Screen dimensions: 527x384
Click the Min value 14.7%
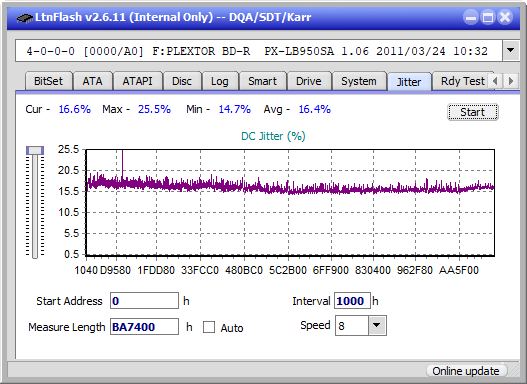tap(235, 109)
